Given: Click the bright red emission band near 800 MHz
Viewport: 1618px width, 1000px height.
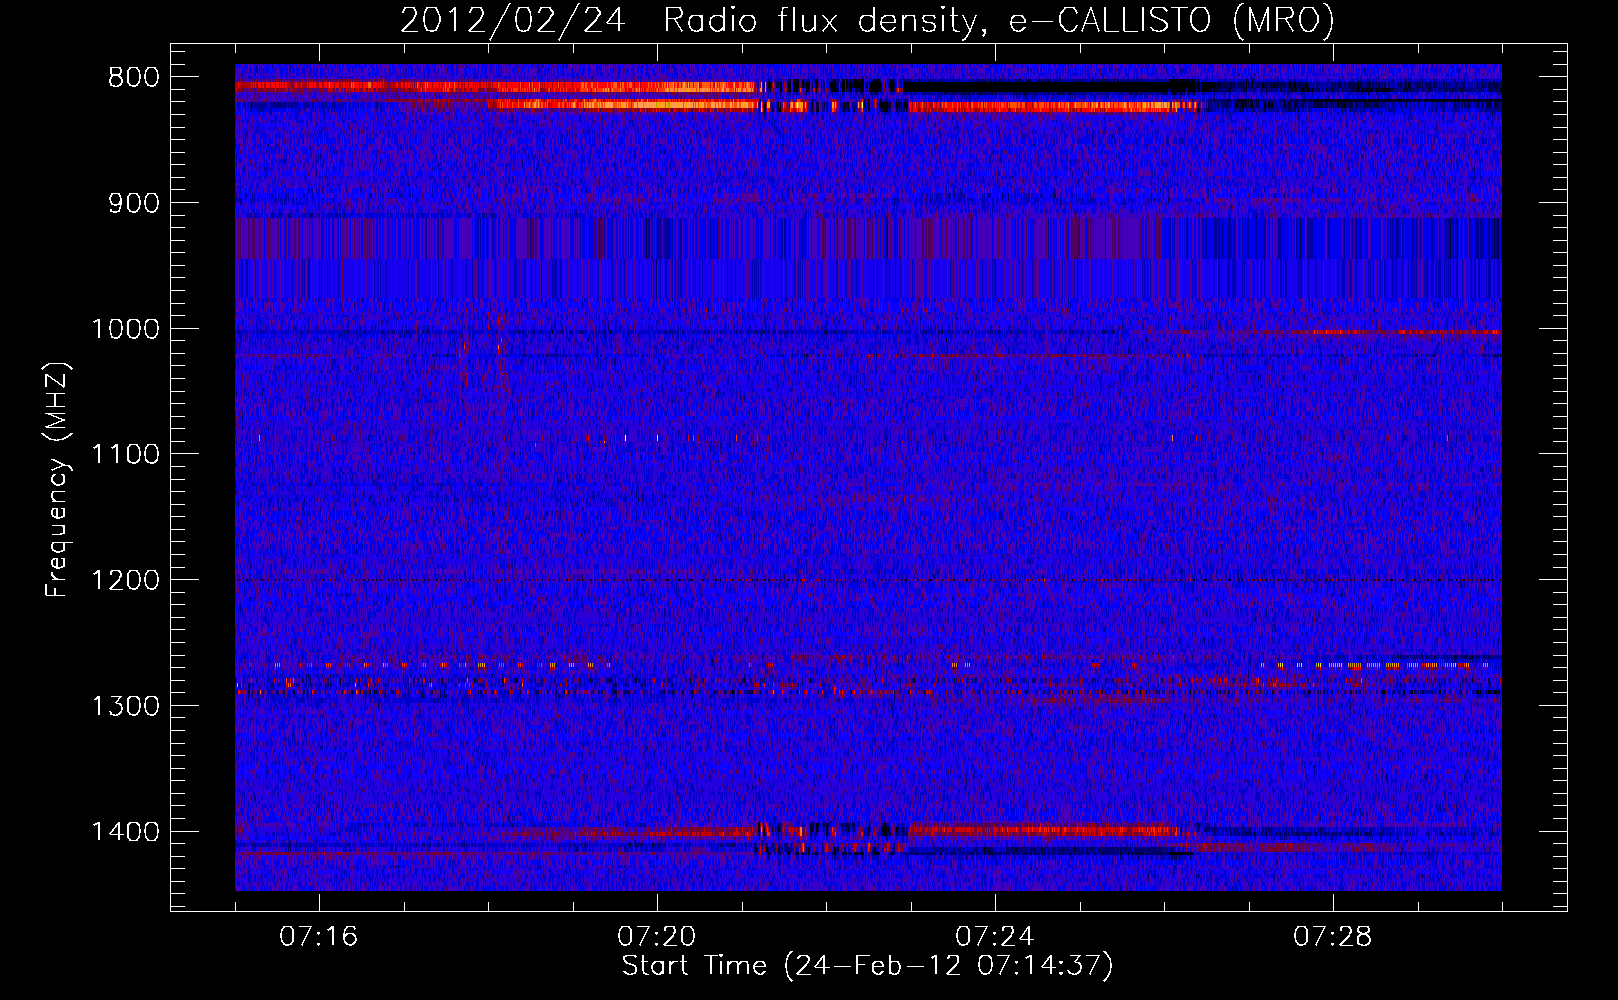Looking at the screenshot, I should point(495,87).
